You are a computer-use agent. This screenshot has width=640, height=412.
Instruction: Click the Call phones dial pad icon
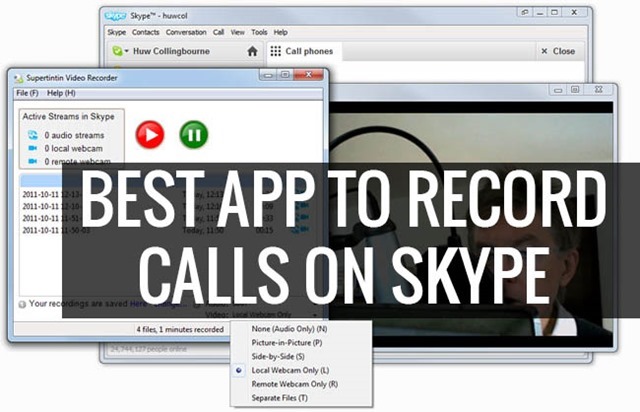point(276,51)
